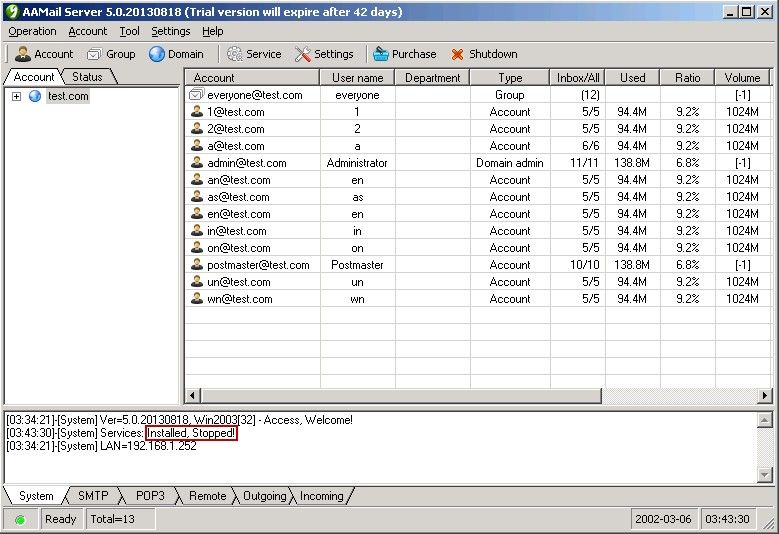Sort by the Inbox/All column header

click(577, 77)
